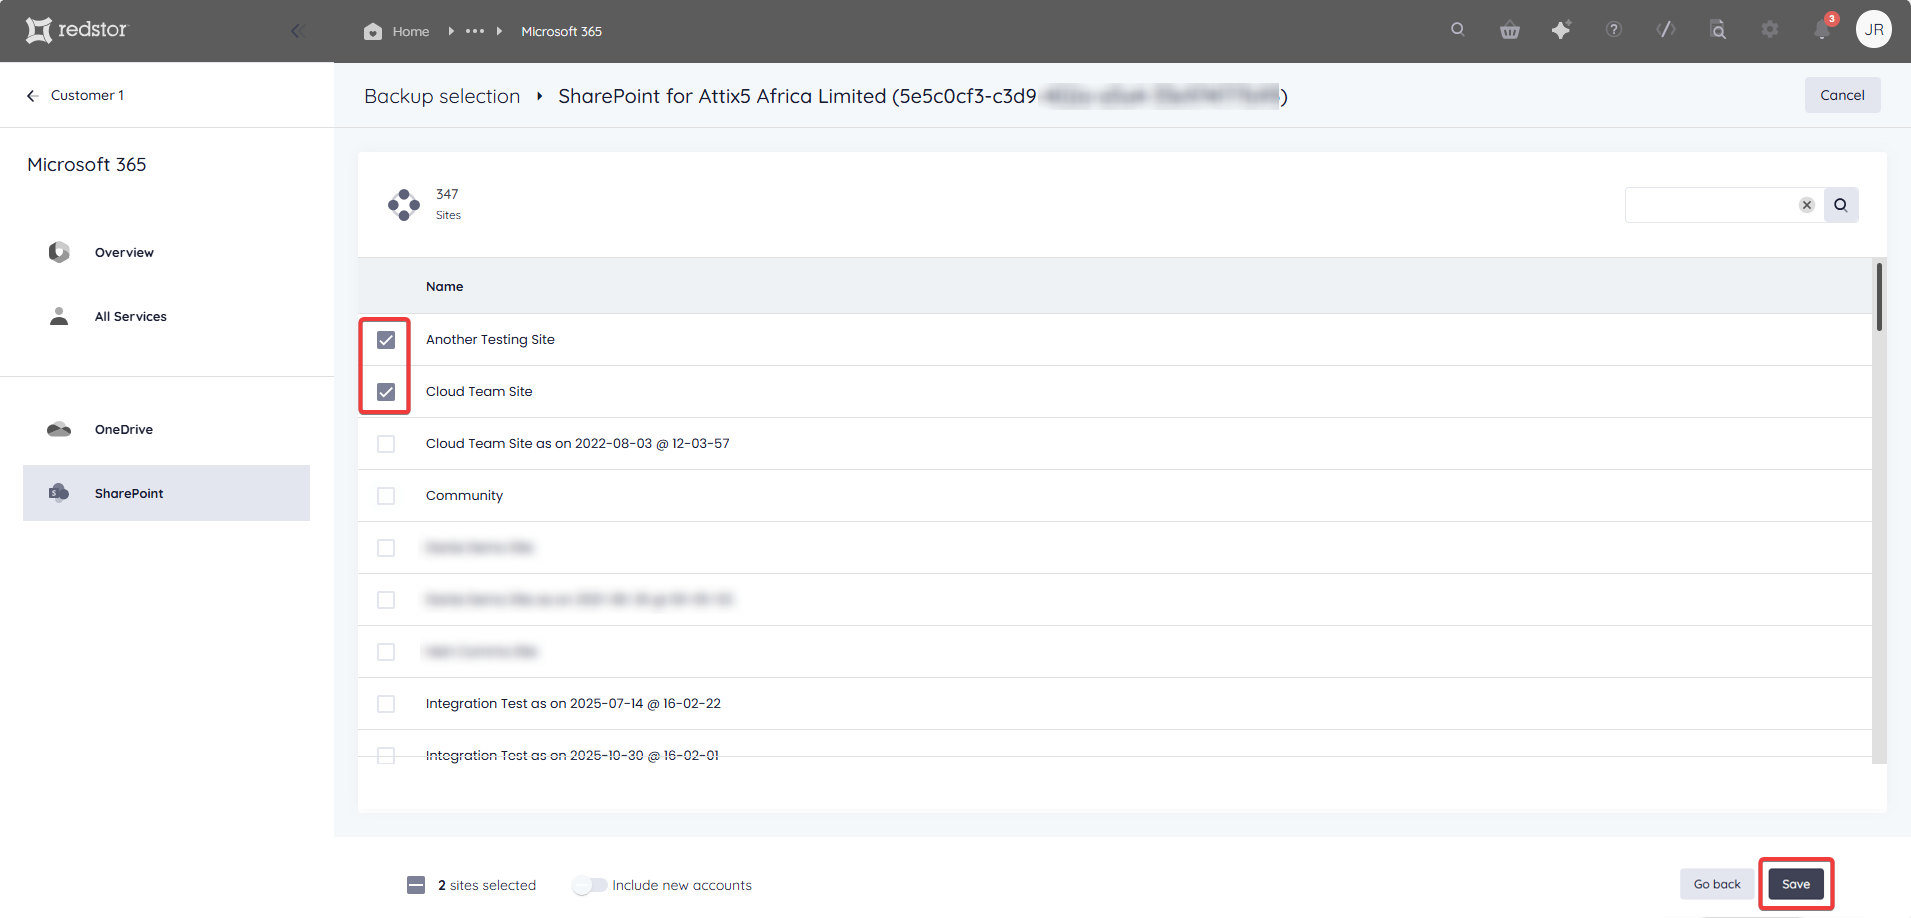This screenshot has width=1911, height=918.
Task: Uncheck the Cloud Team Site checkbox
Action: click(x=386, y=392)
